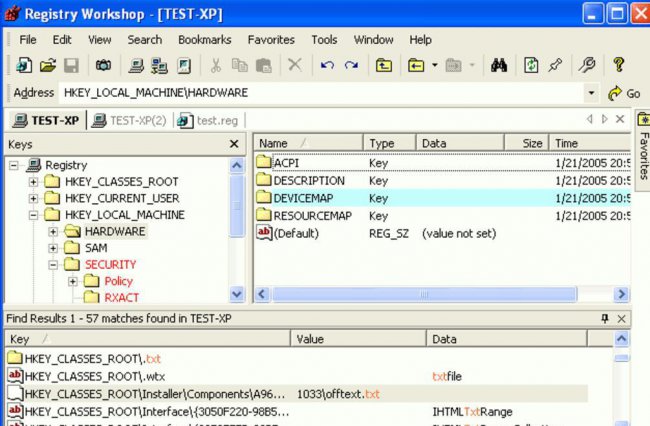Click the Copy icon in toolbar
650x426 pixels.
239,65
